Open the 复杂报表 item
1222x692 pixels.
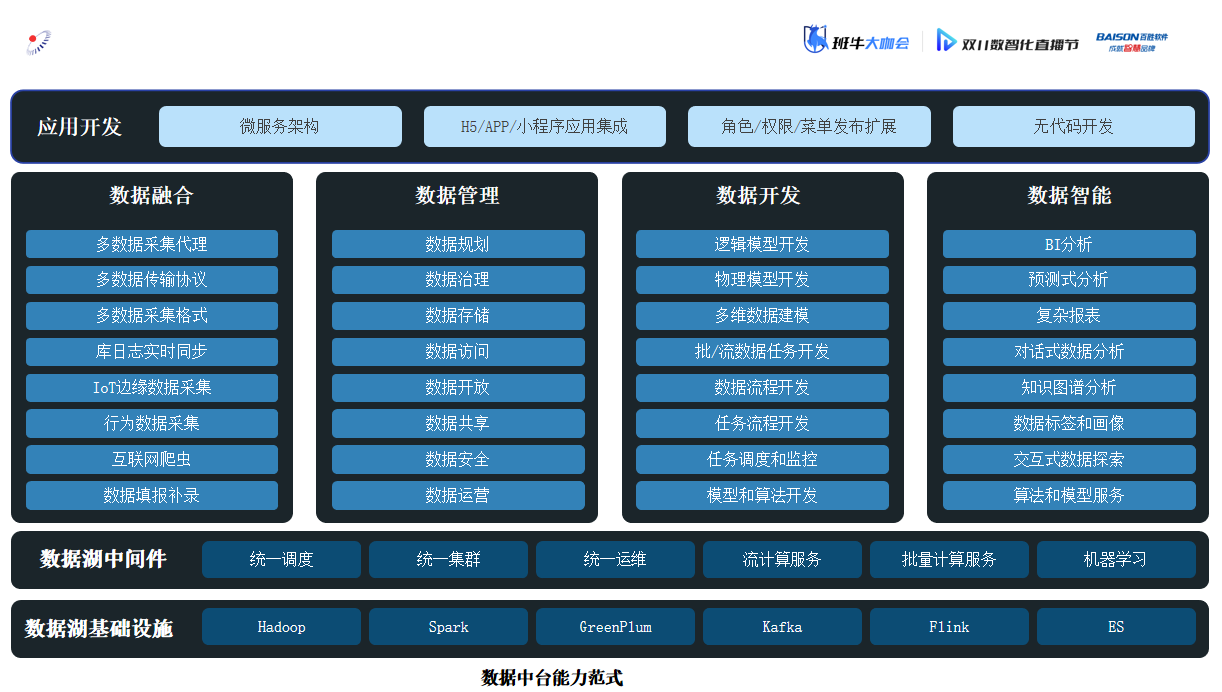click(x=1069, y=316)
